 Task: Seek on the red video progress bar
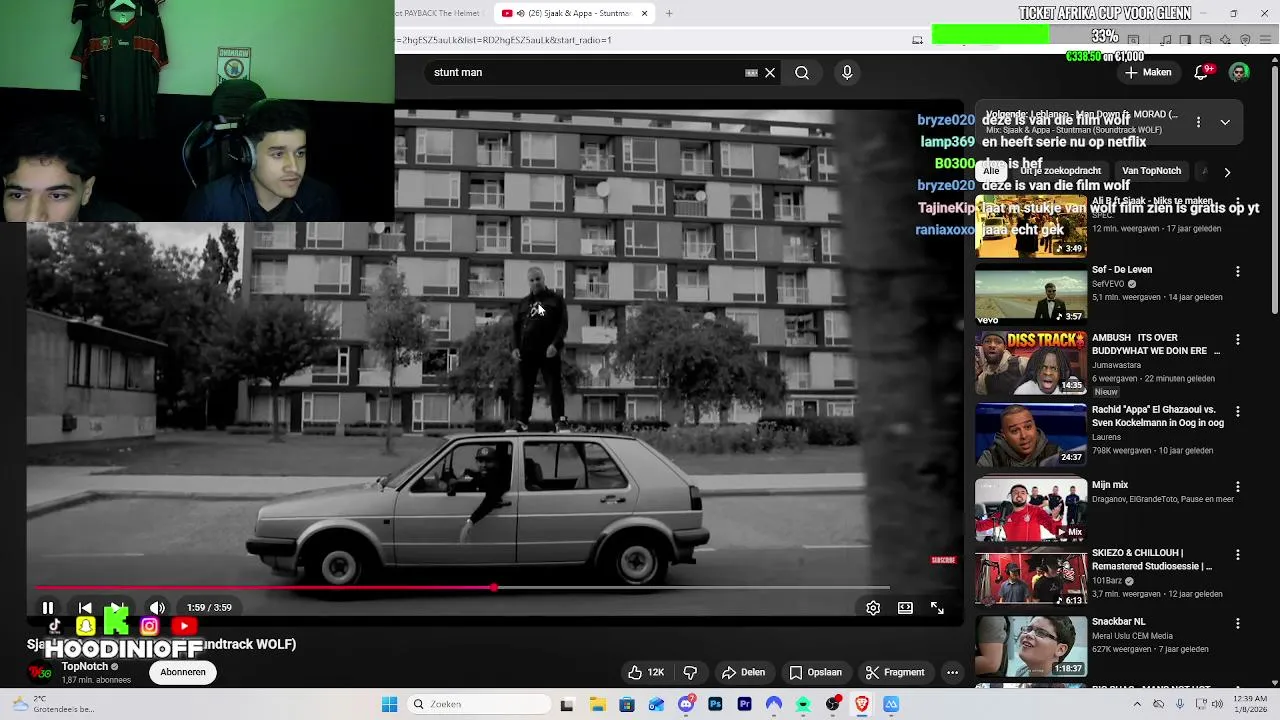(x=462, y=588)
